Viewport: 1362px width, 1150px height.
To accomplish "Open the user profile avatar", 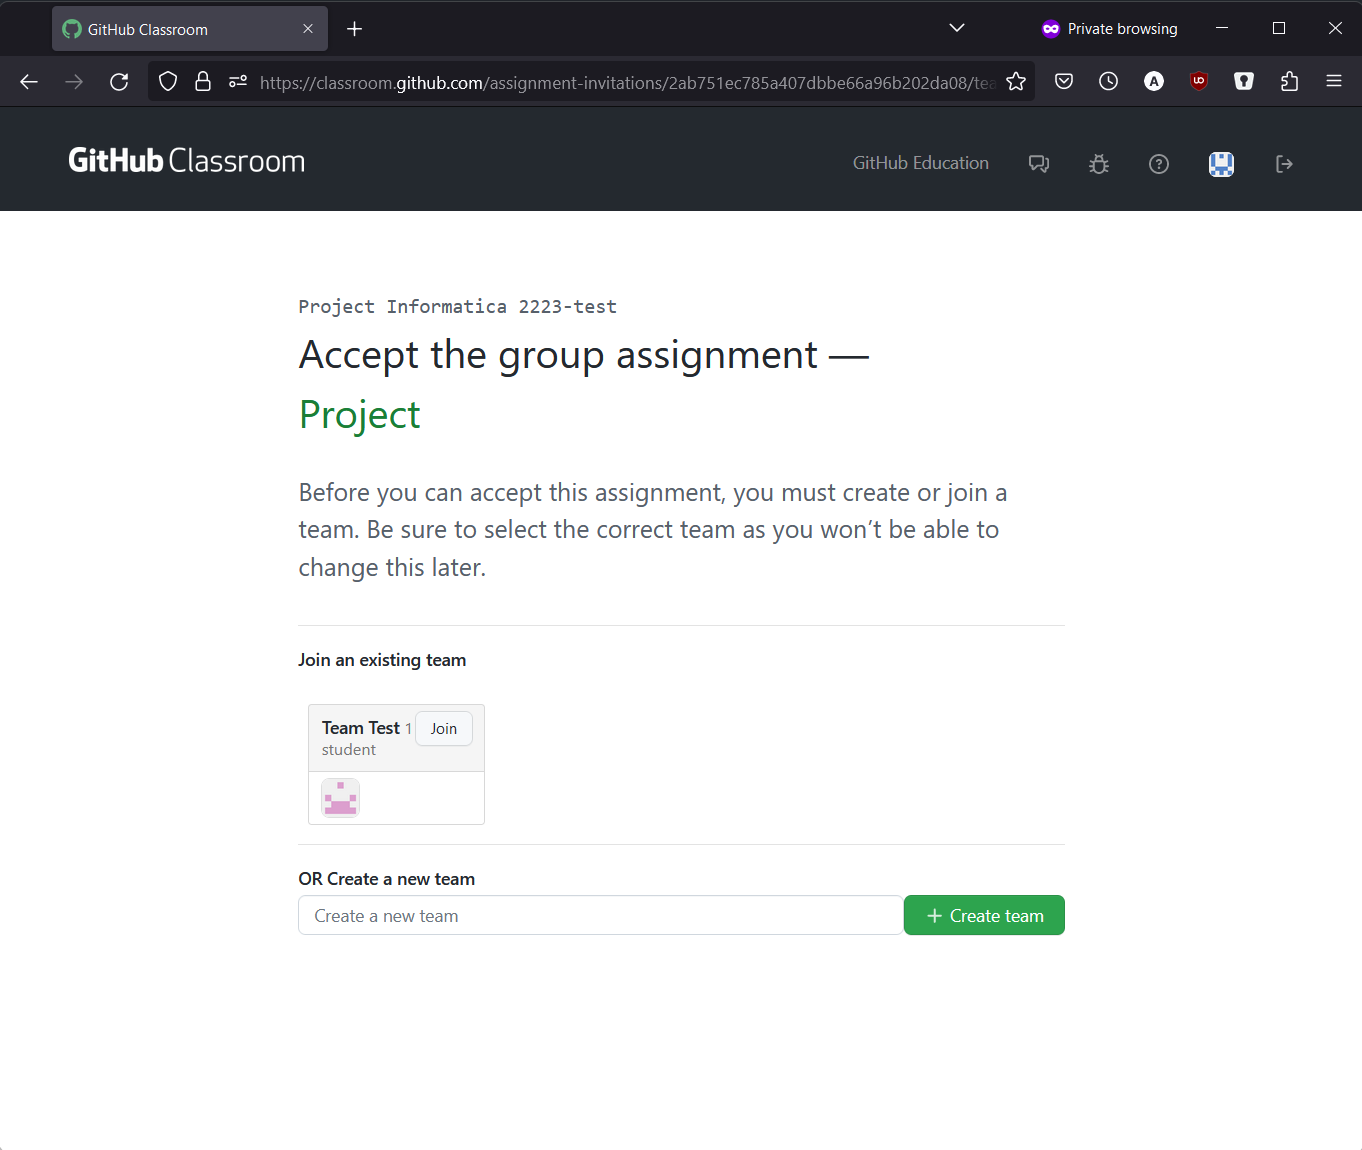I will point(1221,164).
